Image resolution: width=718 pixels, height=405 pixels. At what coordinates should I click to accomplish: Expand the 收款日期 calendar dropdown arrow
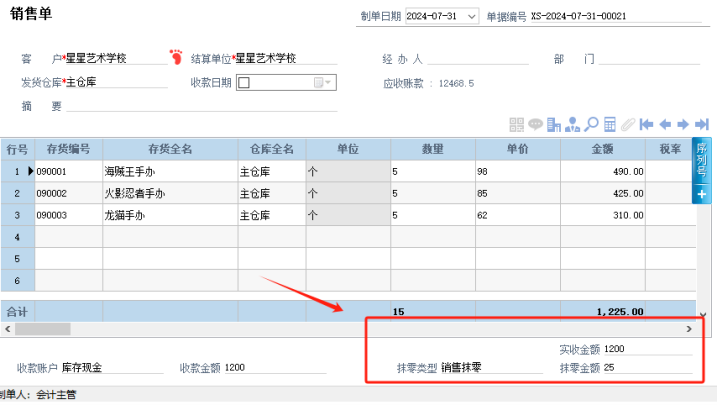[328, 83]
